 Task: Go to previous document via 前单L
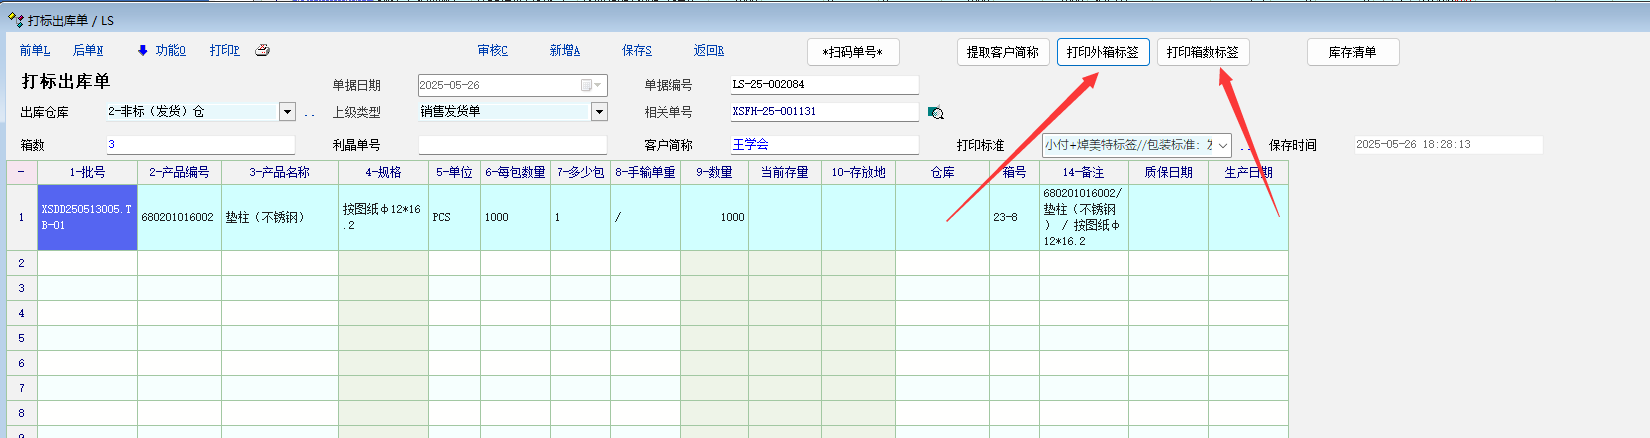pyautogui.click(x=35, y=50)
